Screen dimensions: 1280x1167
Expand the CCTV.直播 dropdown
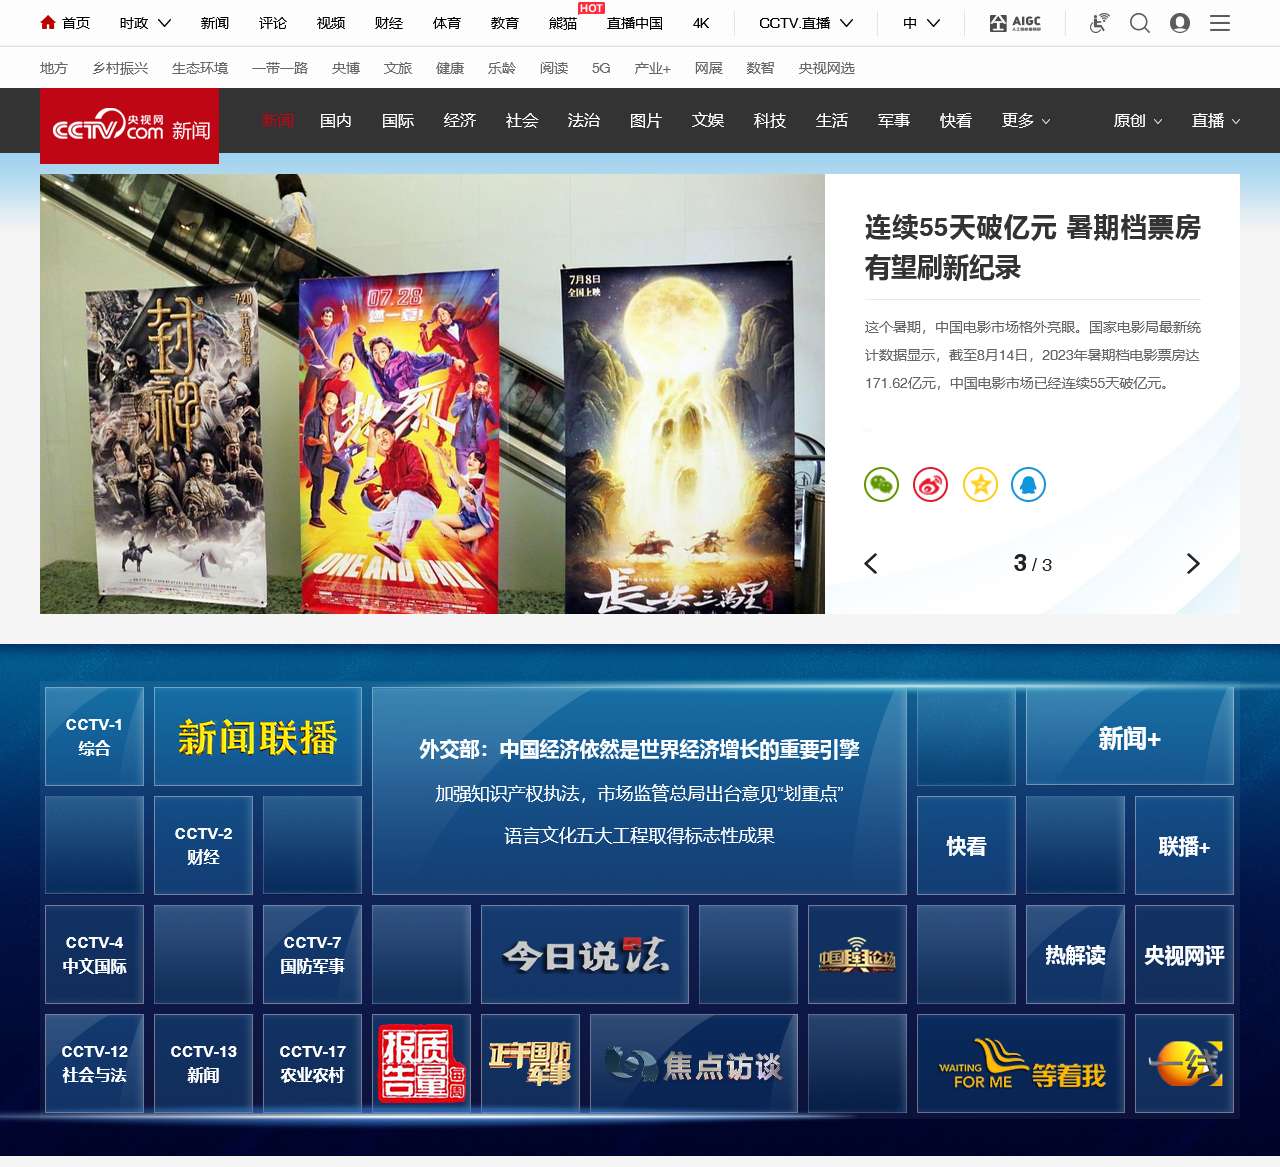click(805, 23)
